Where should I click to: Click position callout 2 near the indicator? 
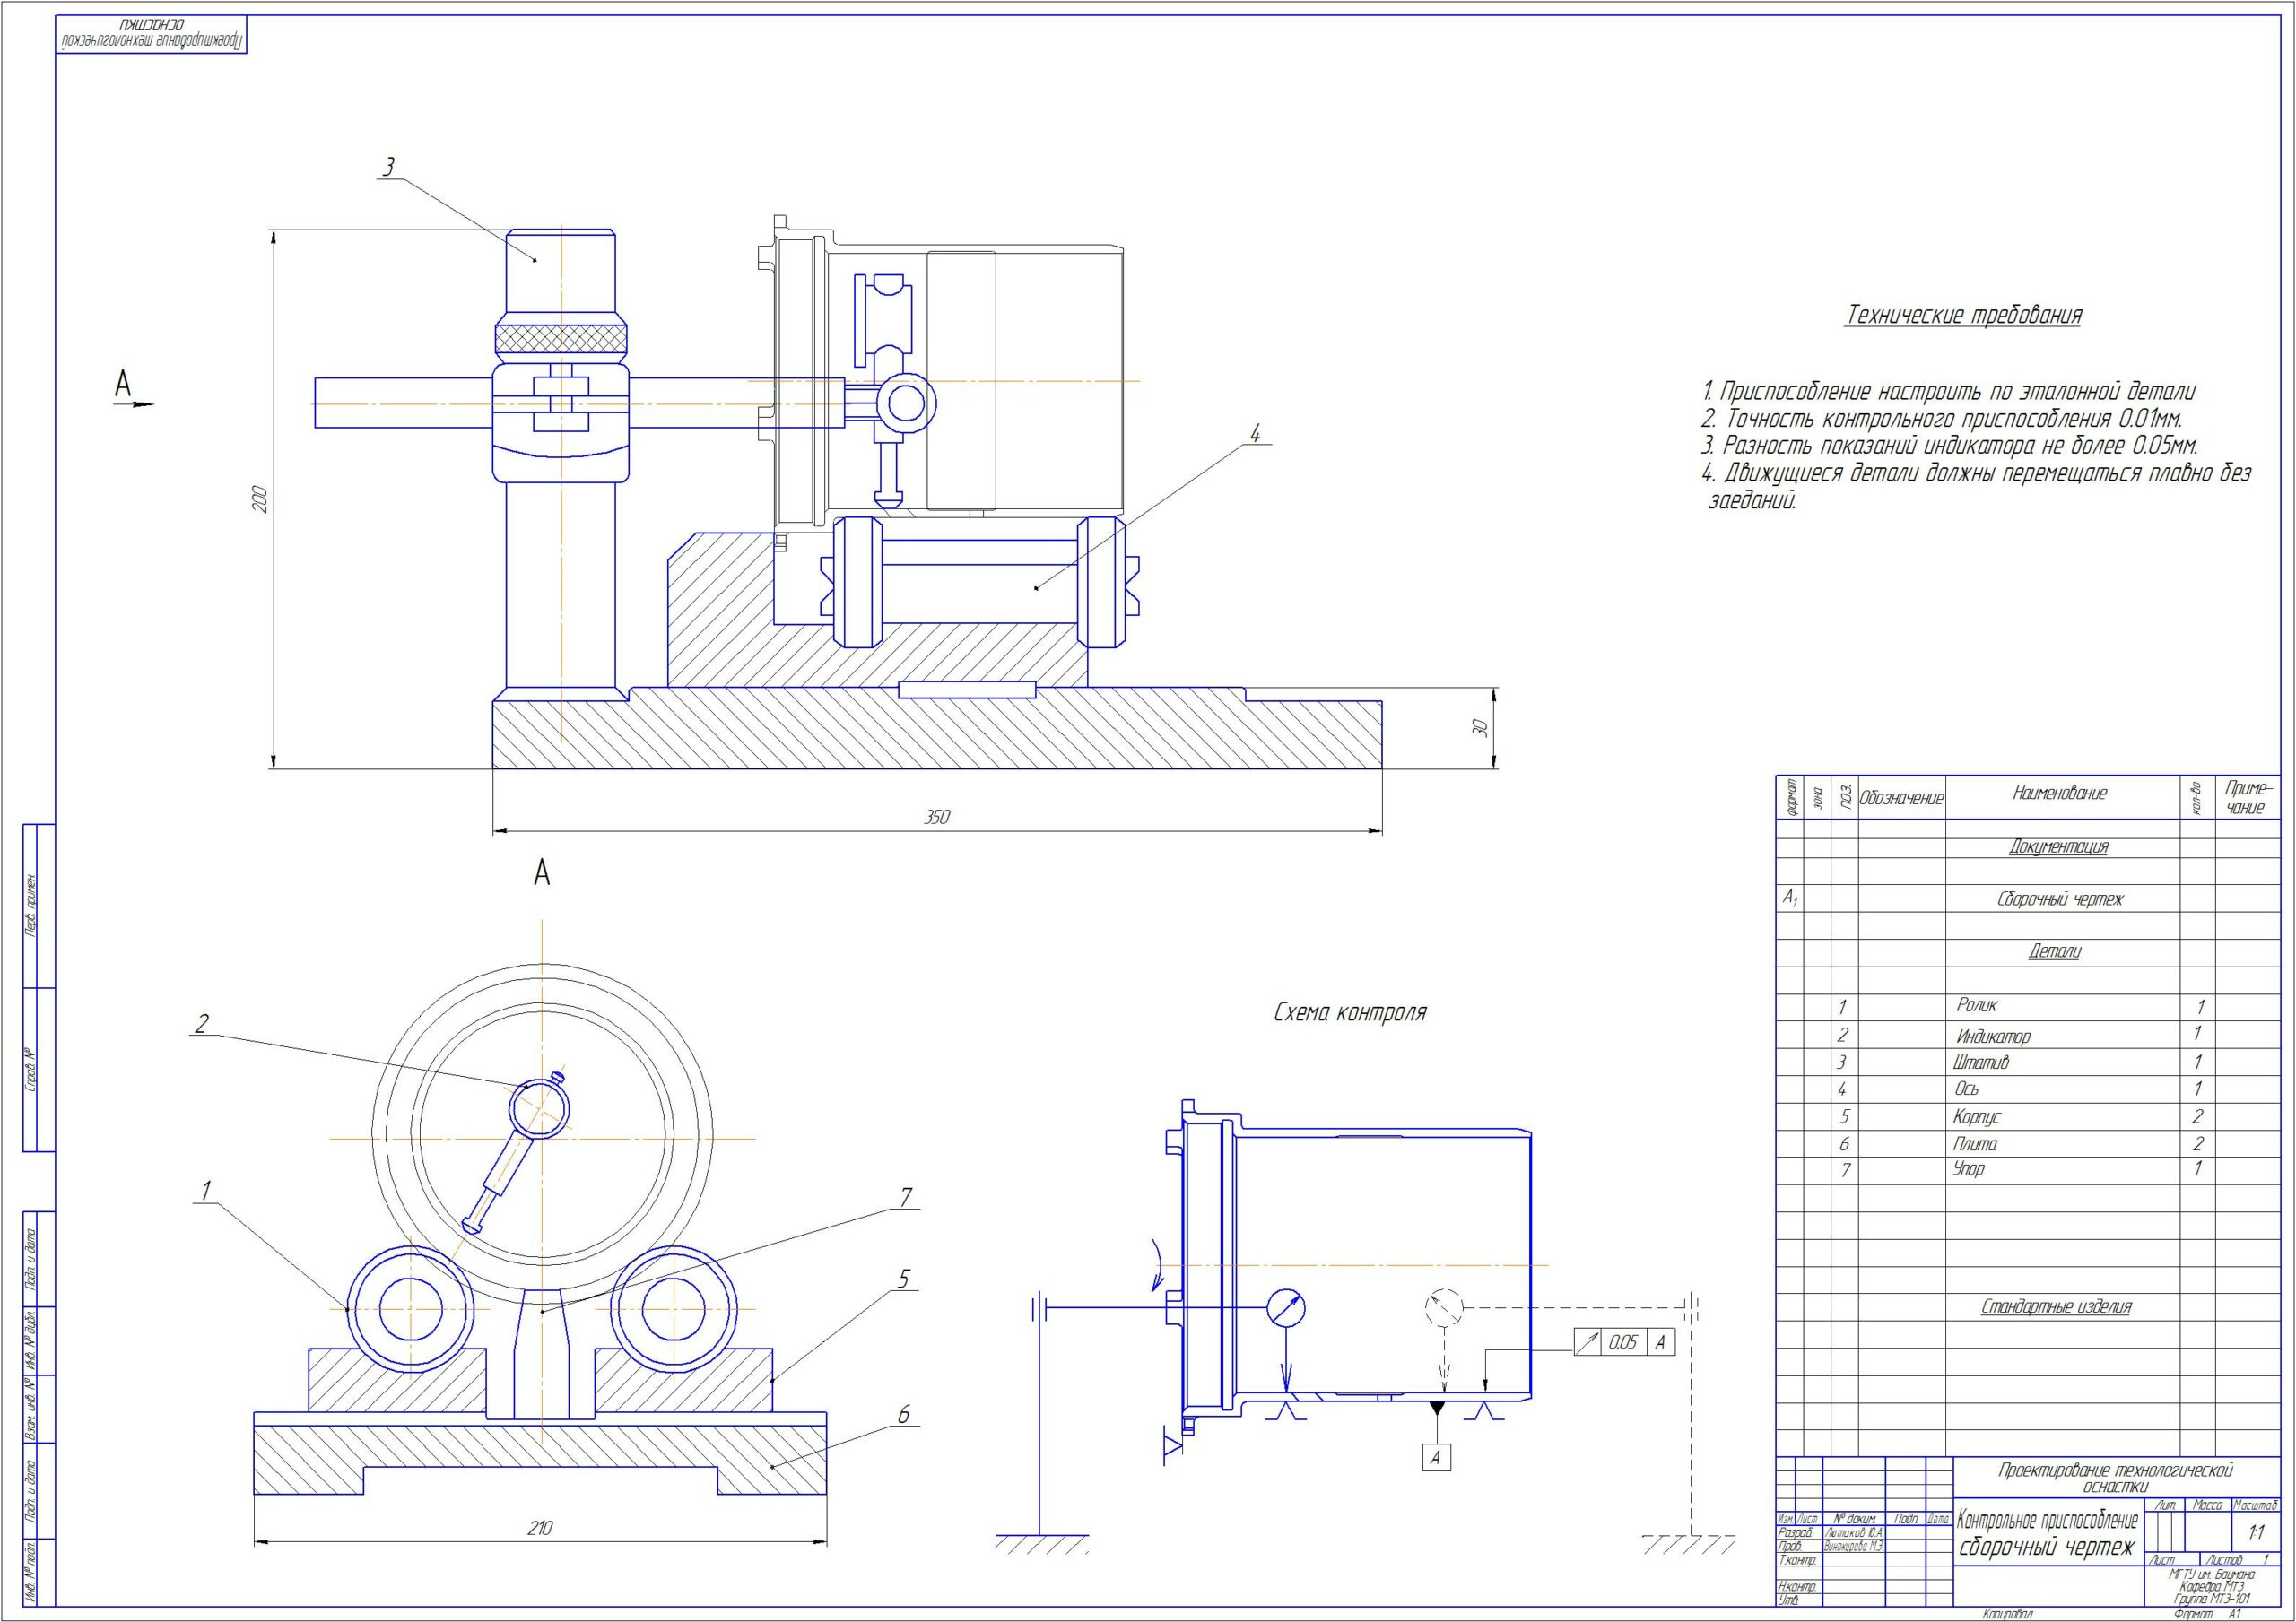[x=202, y=1023]
